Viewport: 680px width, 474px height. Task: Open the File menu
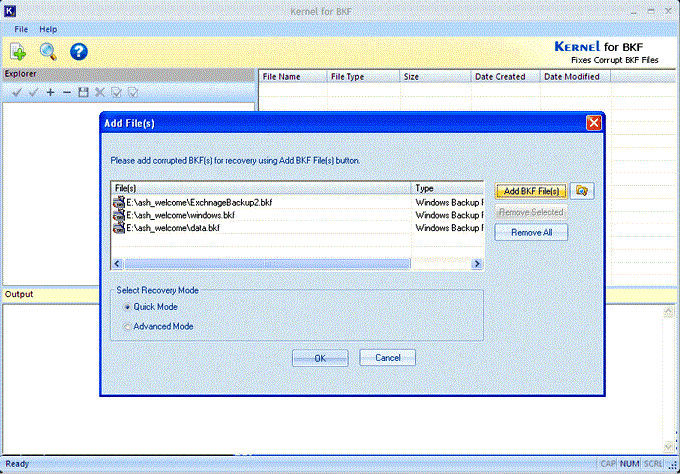click(21, 29)
